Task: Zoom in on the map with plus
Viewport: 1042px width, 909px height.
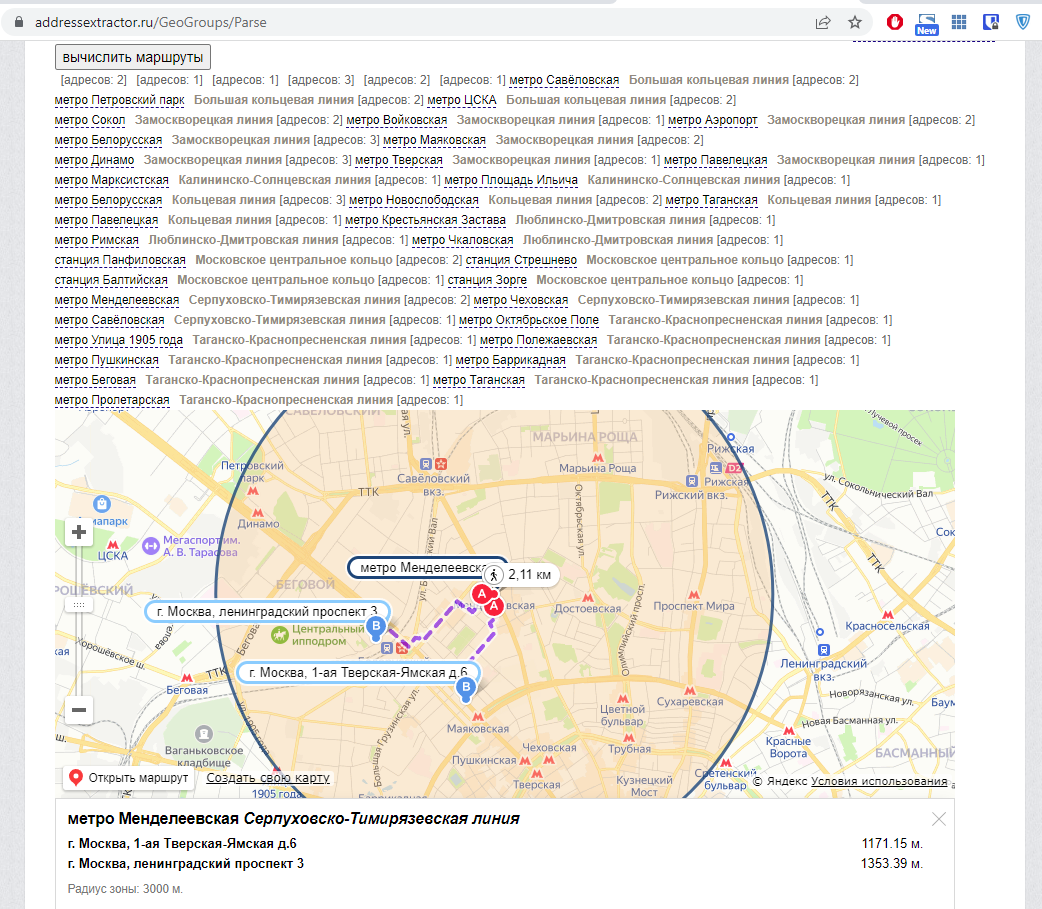Action: (x=79, y=532)
